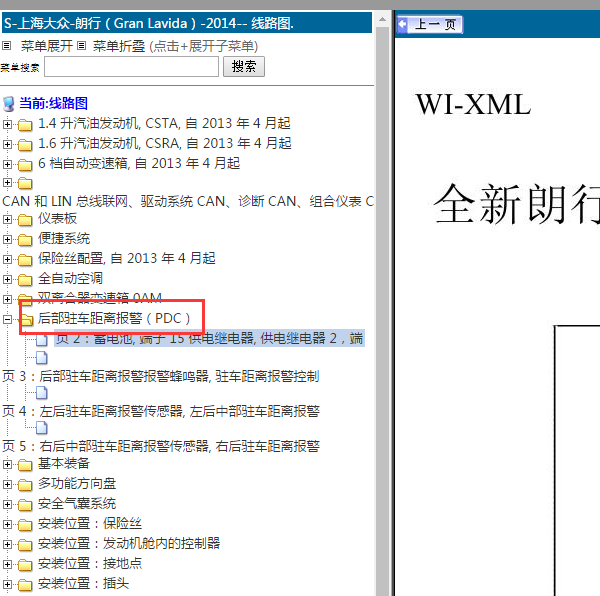
Task: Click left panel scrollbar up arrow
Action: [x=382, y=20]
